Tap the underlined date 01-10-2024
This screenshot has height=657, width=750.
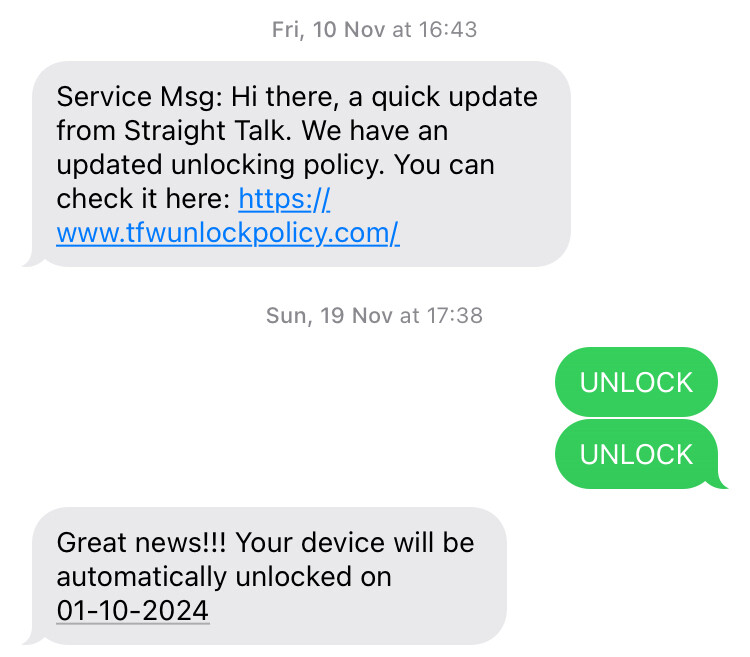click(133, 611)
